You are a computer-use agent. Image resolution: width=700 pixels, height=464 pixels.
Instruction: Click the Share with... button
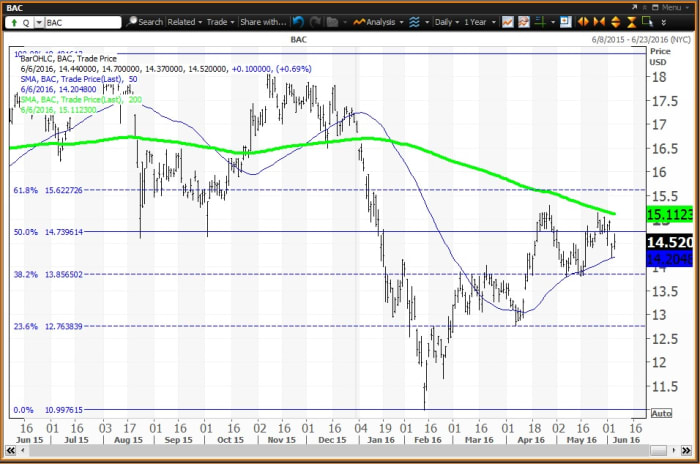264,21
